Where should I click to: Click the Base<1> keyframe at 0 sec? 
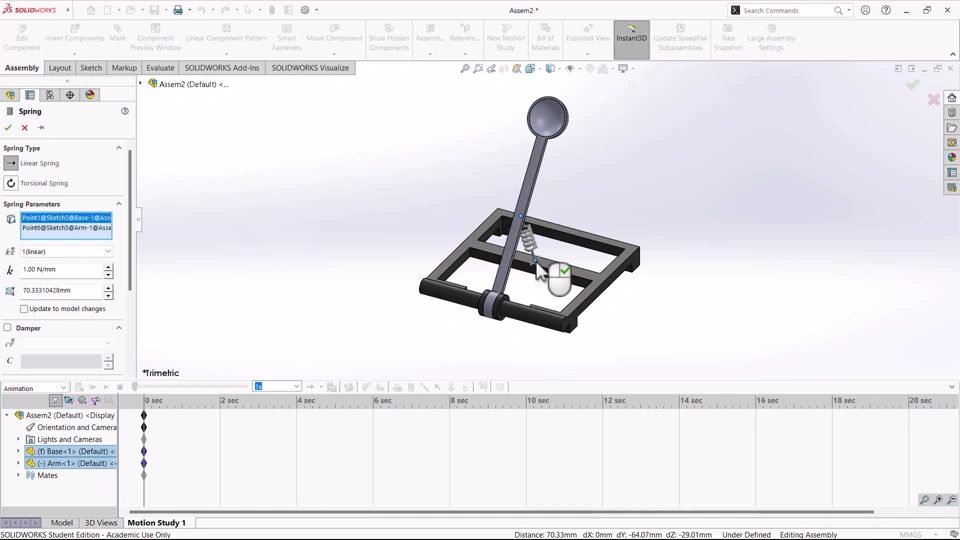point(144,451)
